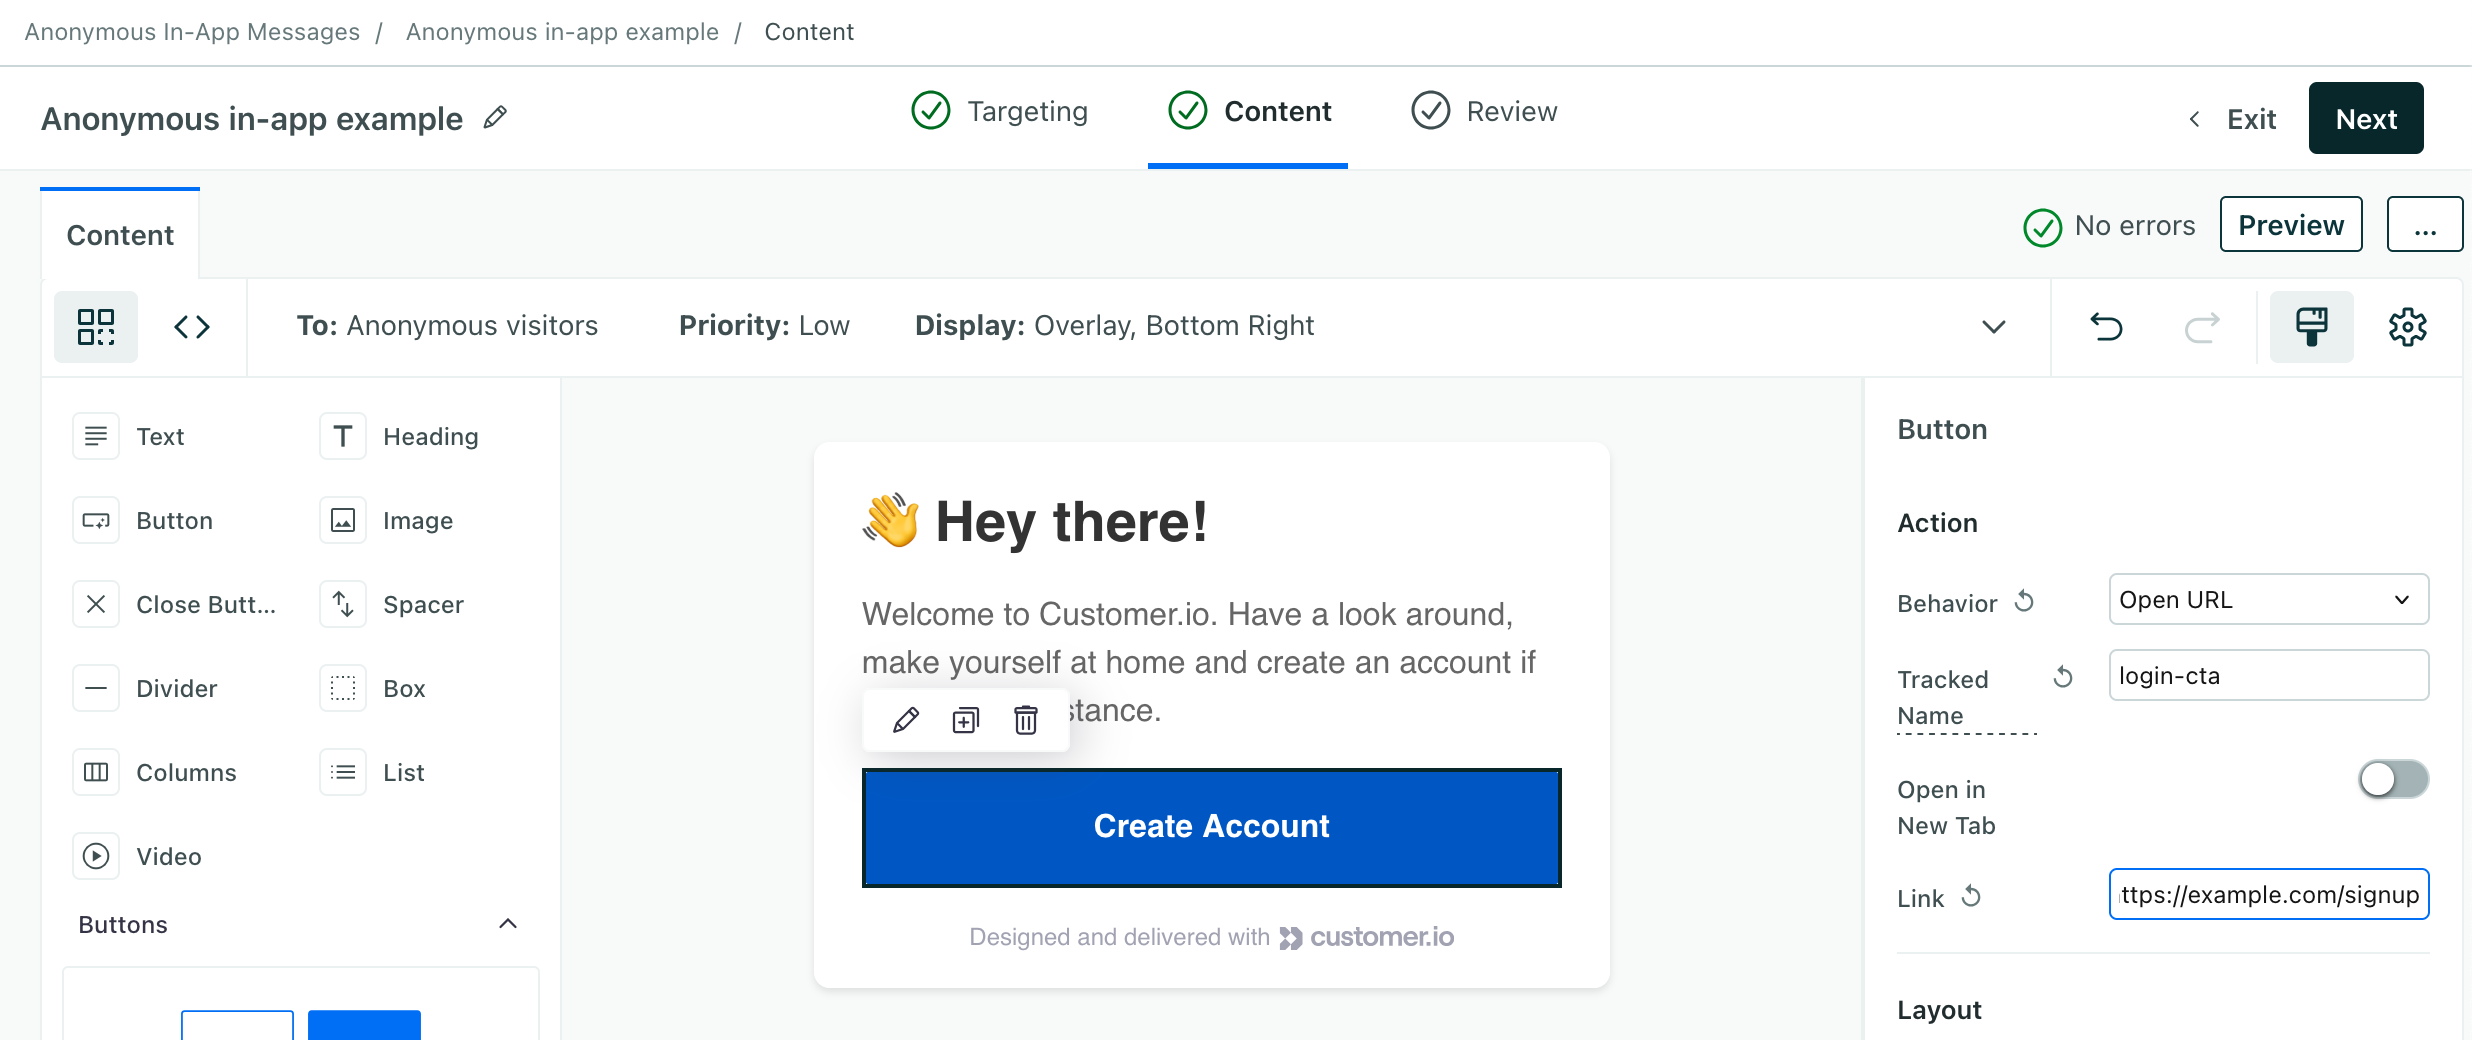Go to the Targeting step
The height and width of the screenshot is (1040, 2472).
click(1000, 111)
